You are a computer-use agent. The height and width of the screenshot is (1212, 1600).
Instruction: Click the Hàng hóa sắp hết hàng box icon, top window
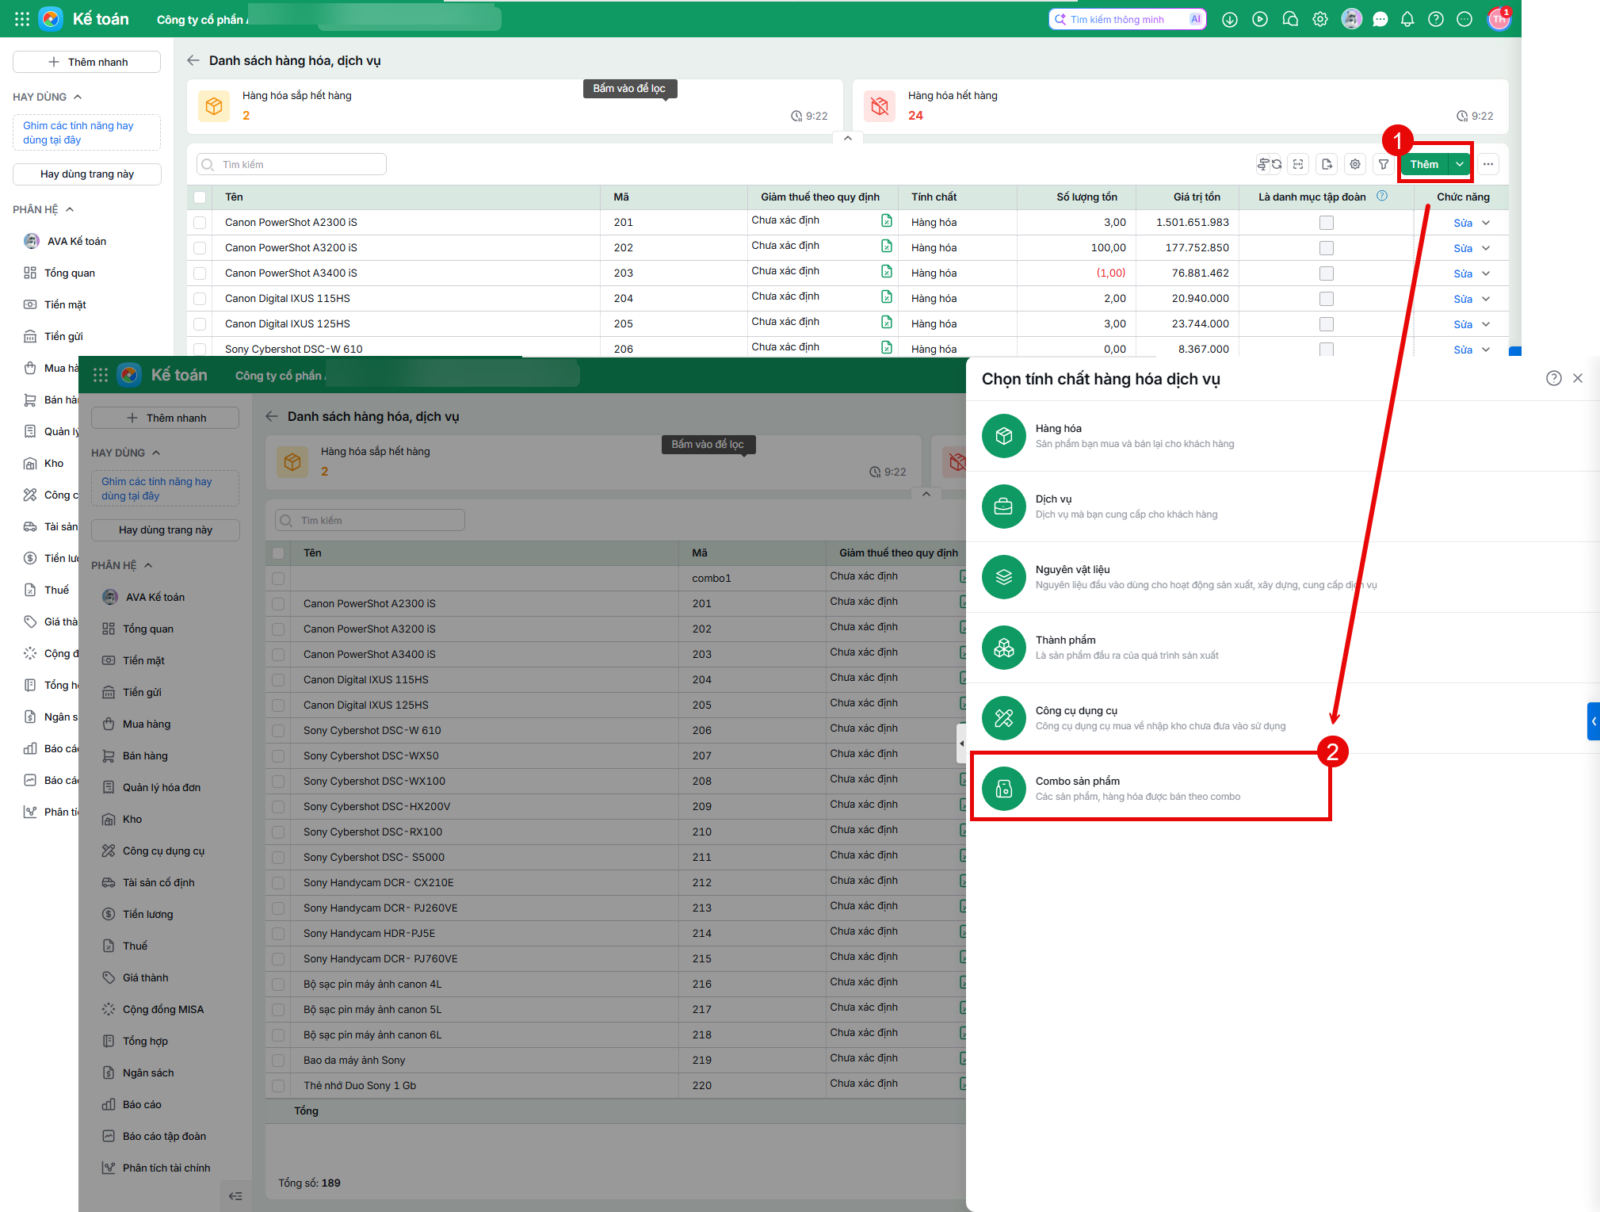[x=213, y=105]
